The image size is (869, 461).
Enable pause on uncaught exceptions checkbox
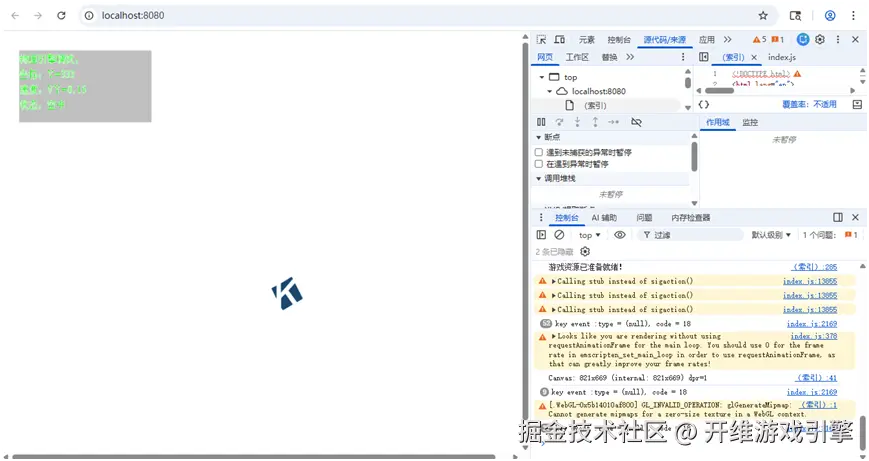point(539,152)
